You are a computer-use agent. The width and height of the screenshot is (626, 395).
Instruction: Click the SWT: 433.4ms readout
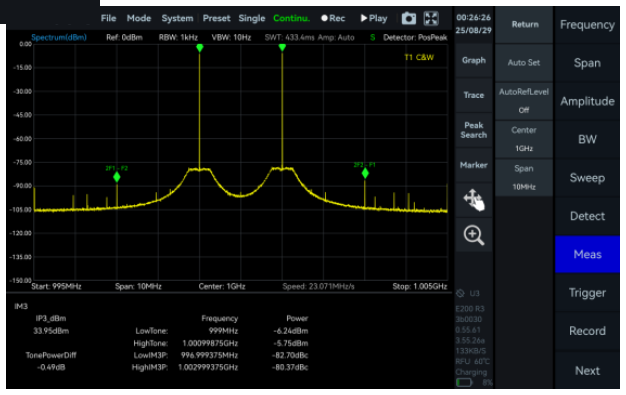289,38
